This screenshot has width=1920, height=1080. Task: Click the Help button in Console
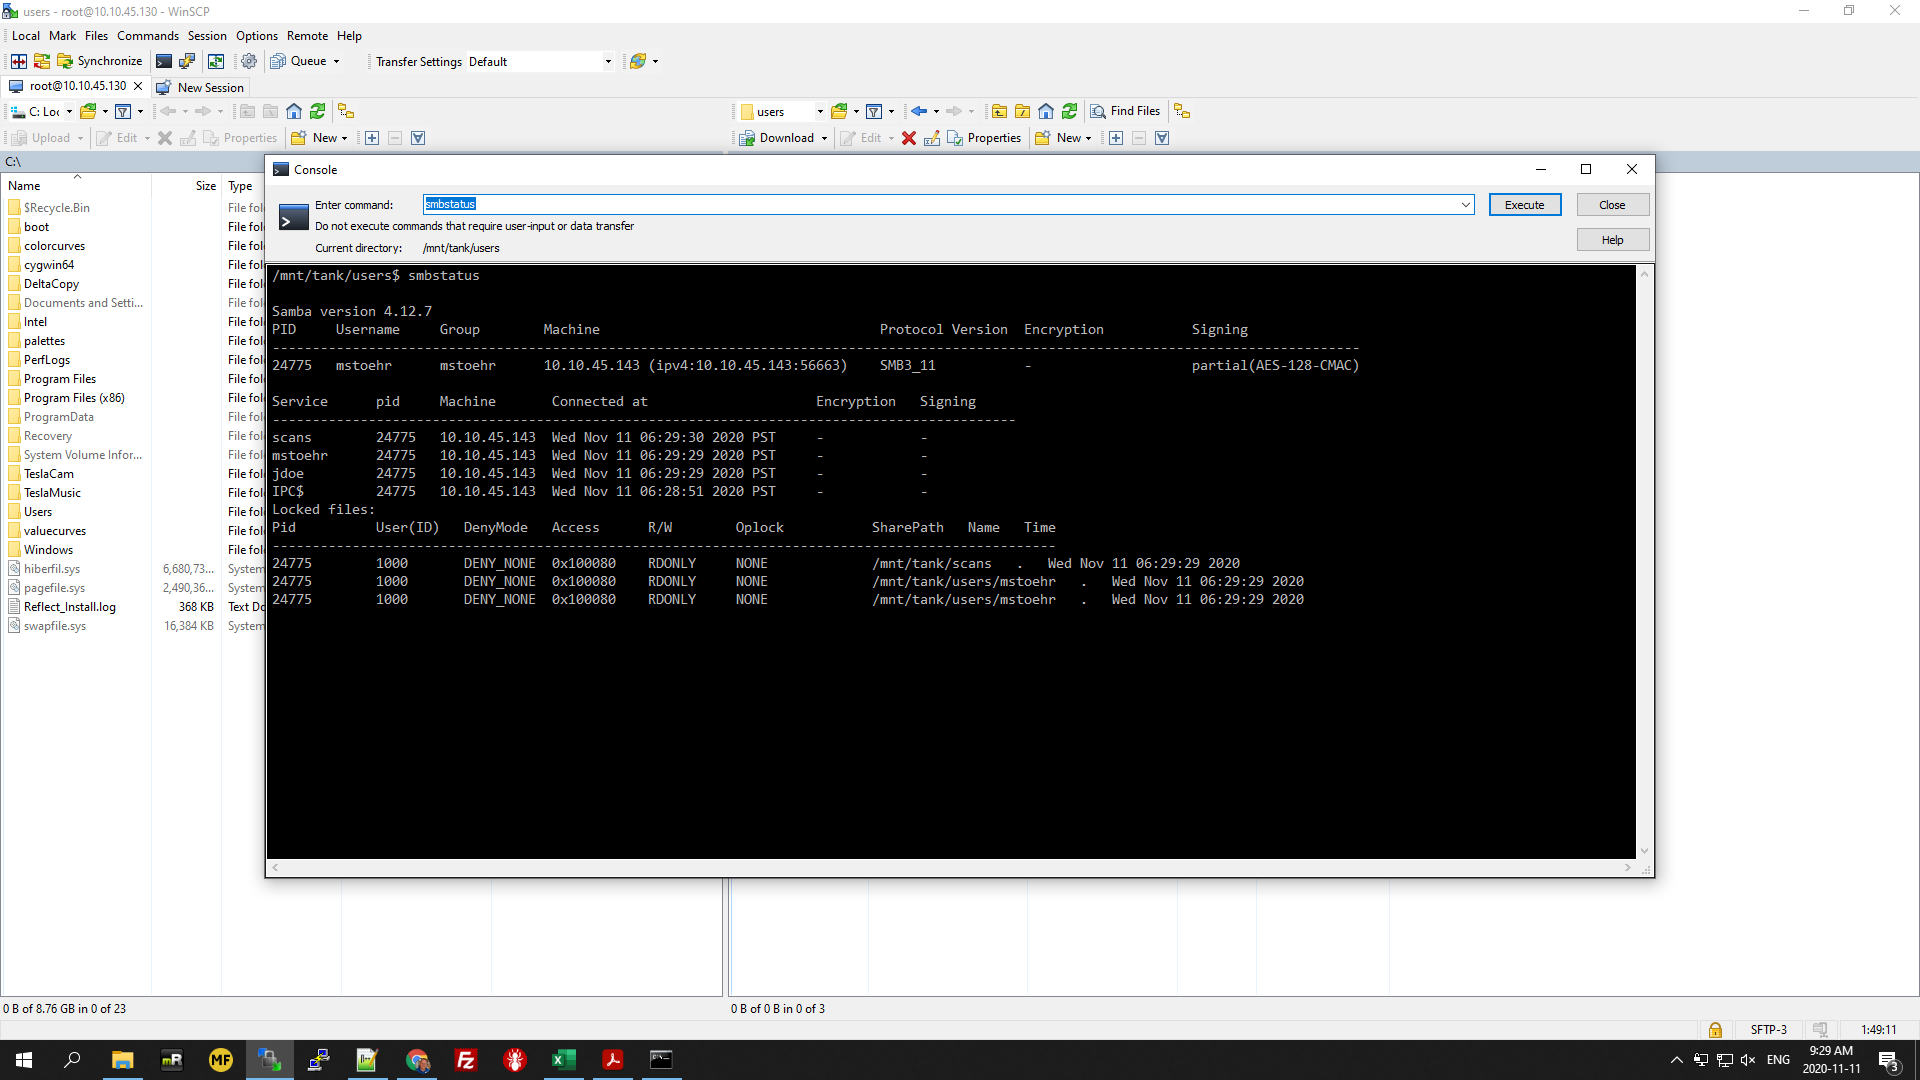coord(1612,240)
